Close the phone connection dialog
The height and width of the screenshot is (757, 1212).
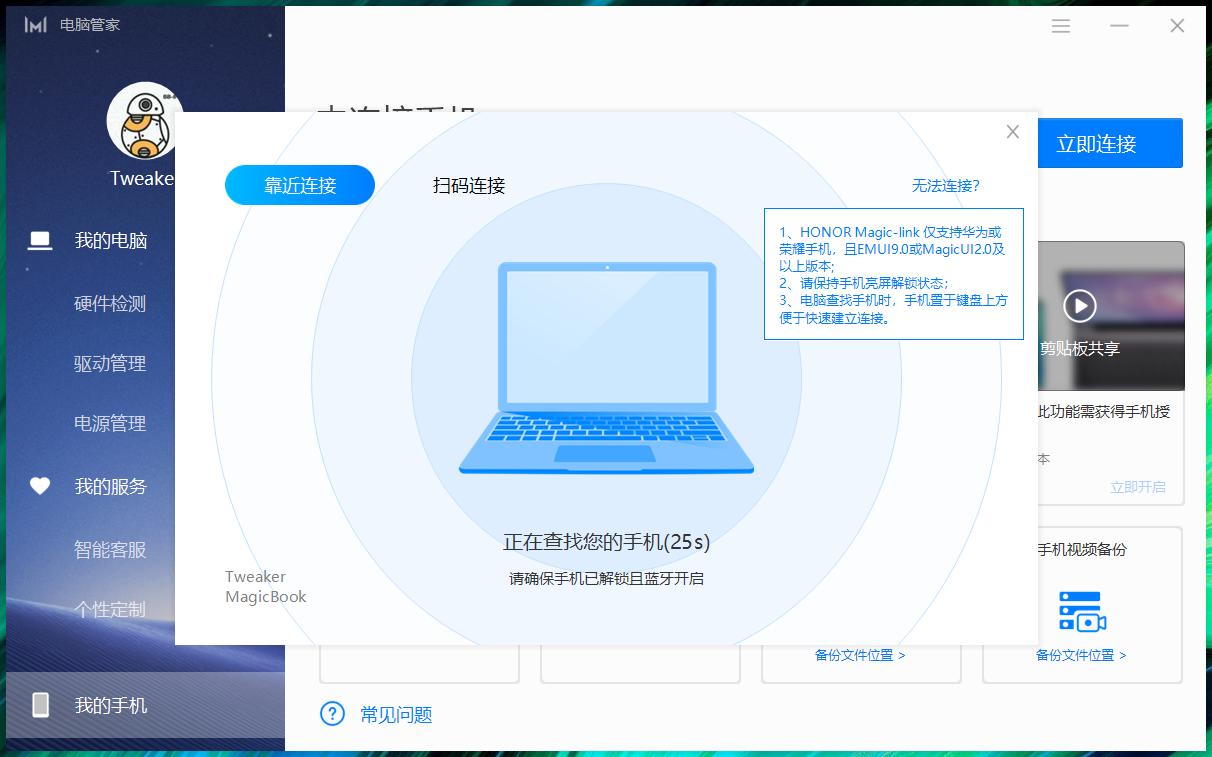[1012, 131]
